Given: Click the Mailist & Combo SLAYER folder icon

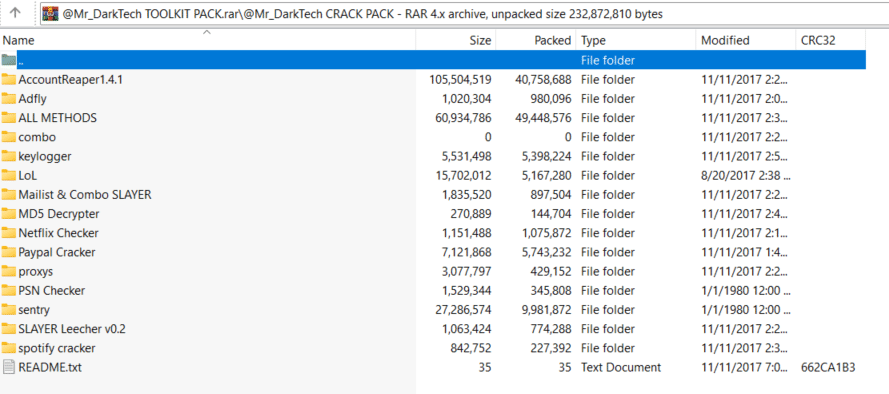Looking at the screenshot, I should tap(9, 194).
